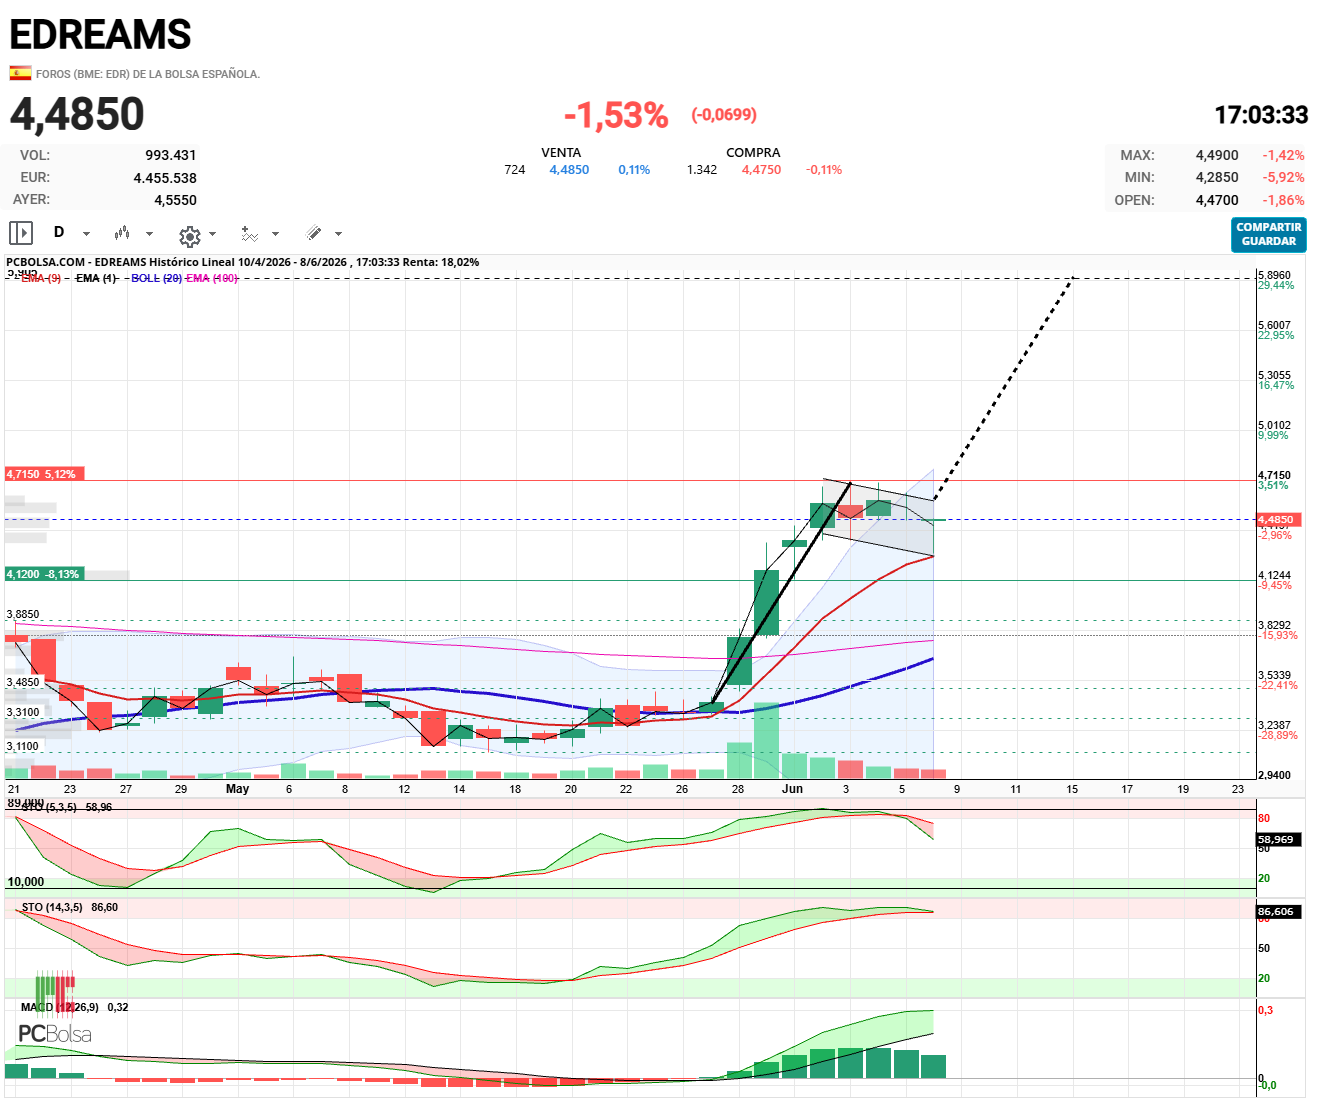This screenshot has height=1098, width=1317.
Task: Click the 3,3100 price level label
Action: tap(23, 712)
